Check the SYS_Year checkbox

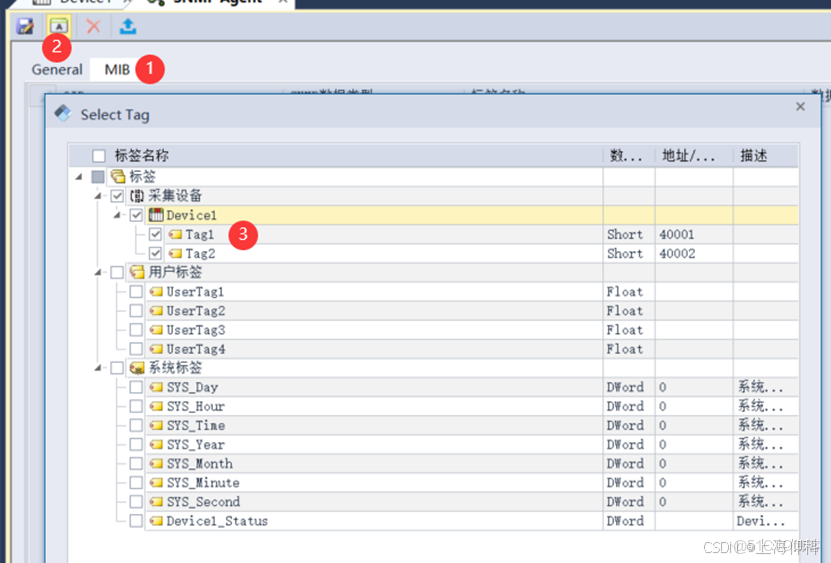[x=136, y=444]
